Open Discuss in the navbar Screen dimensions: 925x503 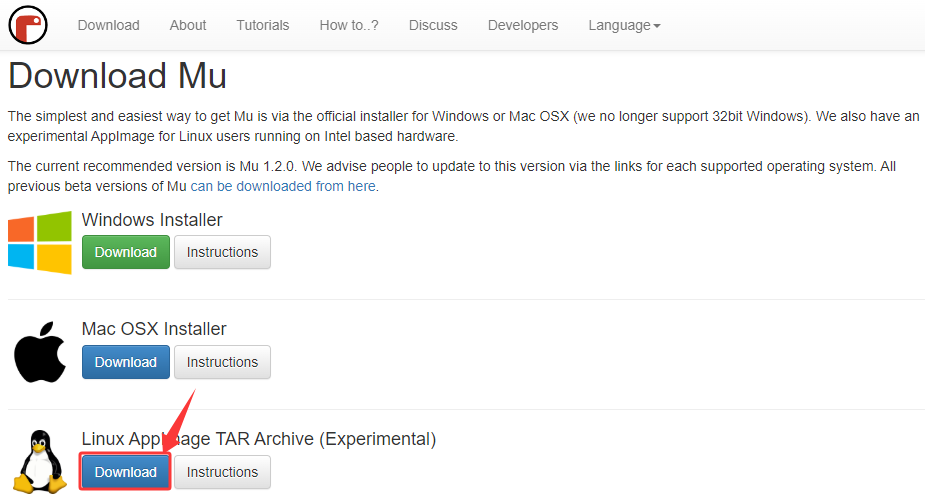[433, 25]
